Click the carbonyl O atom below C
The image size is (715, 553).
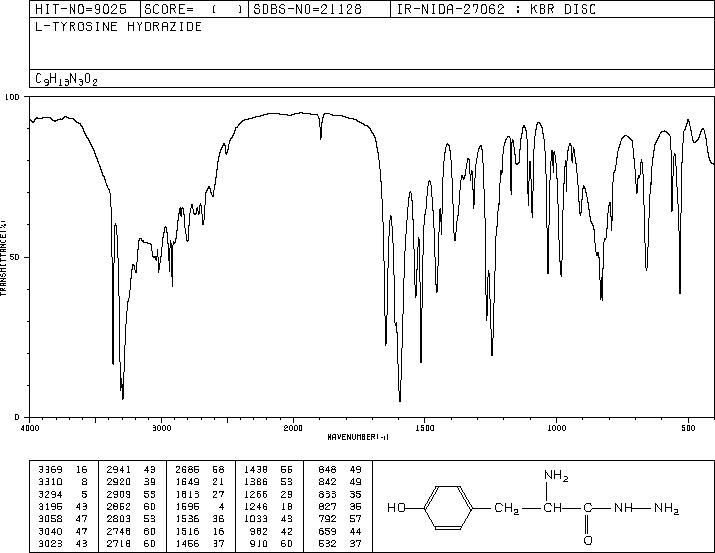click(588, 541)
